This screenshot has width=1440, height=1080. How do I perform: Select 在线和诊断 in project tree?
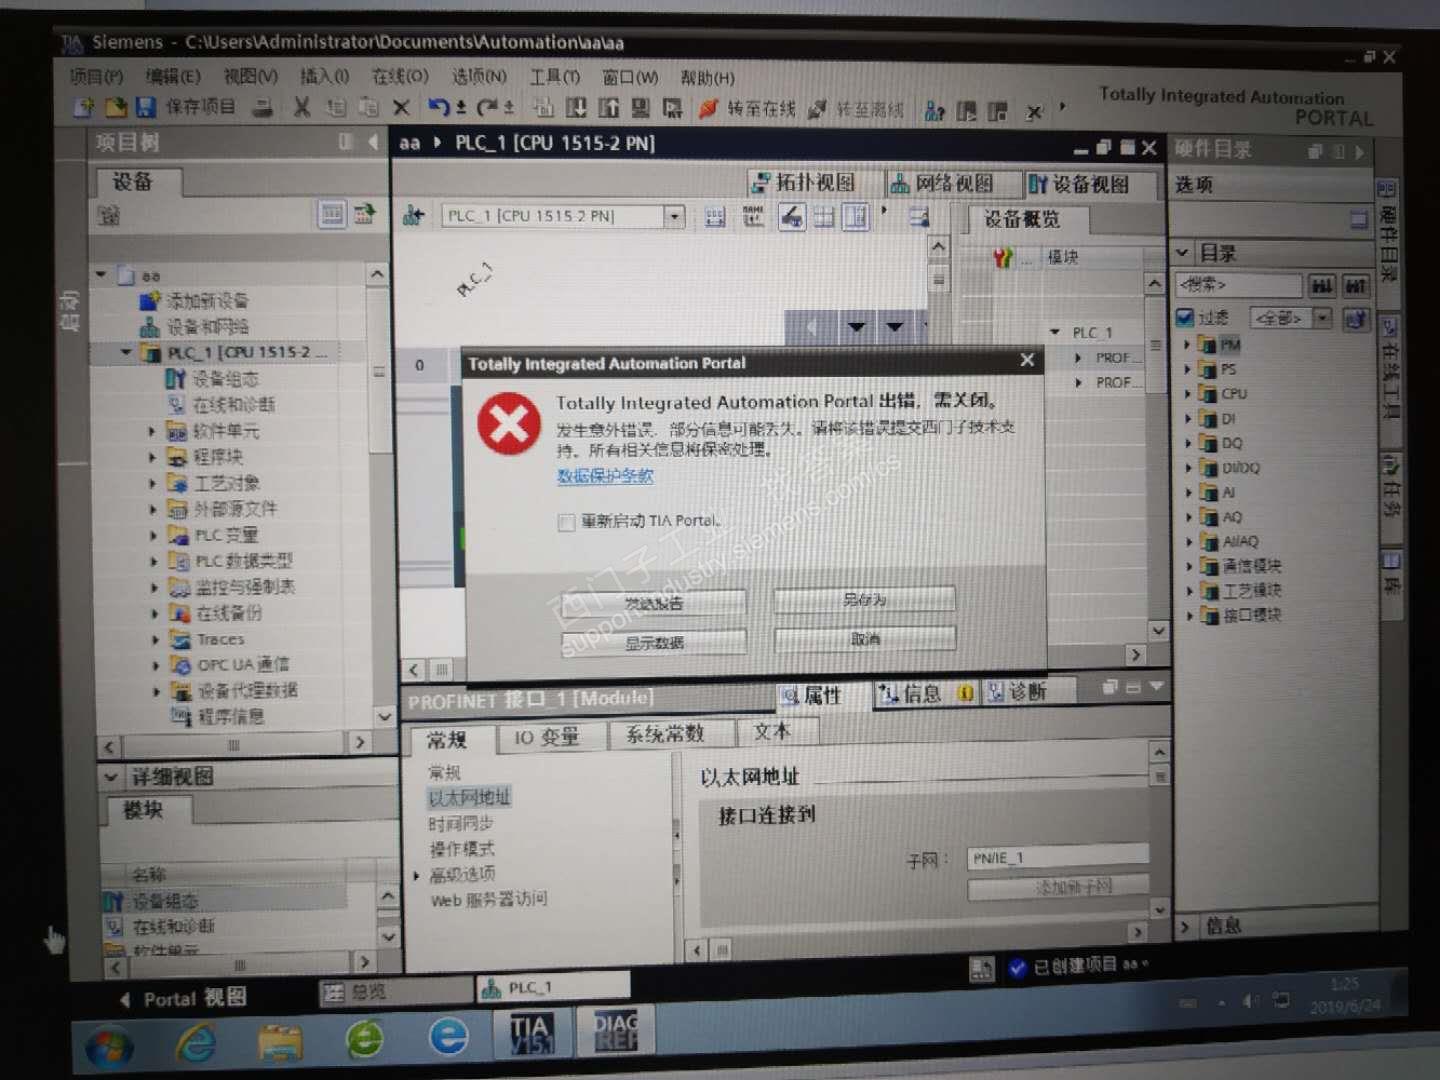[x=233, y=405]
